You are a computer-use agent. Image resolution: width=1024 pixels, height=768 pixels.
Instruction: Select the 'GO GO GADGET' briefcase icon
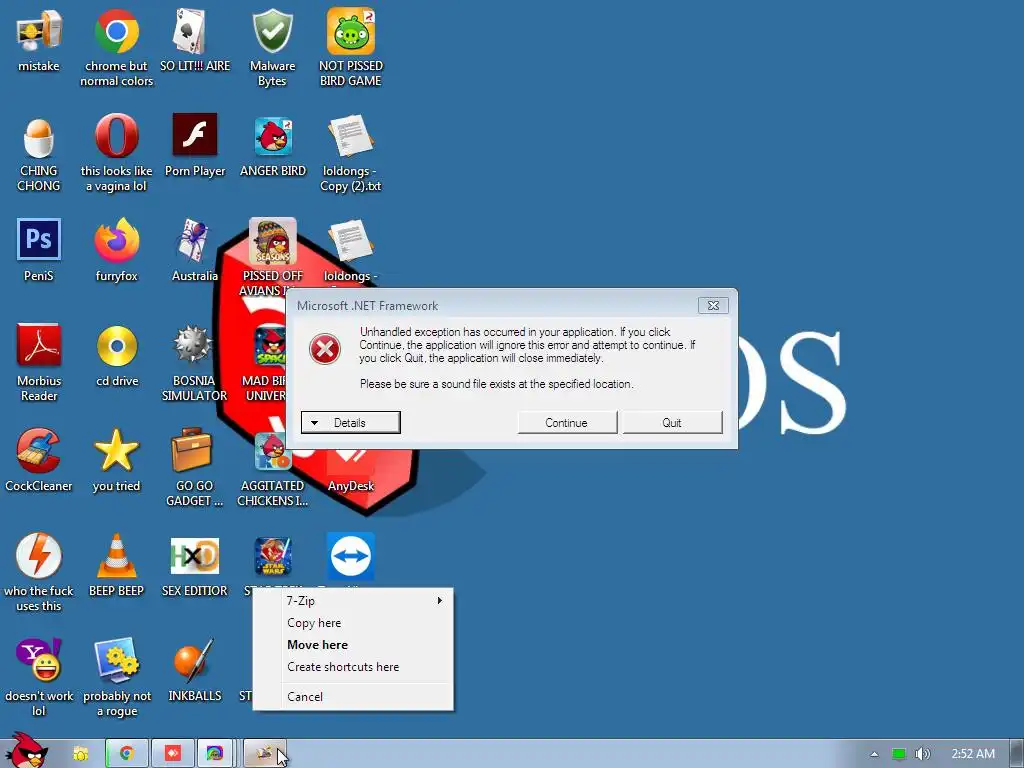tap(192, 450)
